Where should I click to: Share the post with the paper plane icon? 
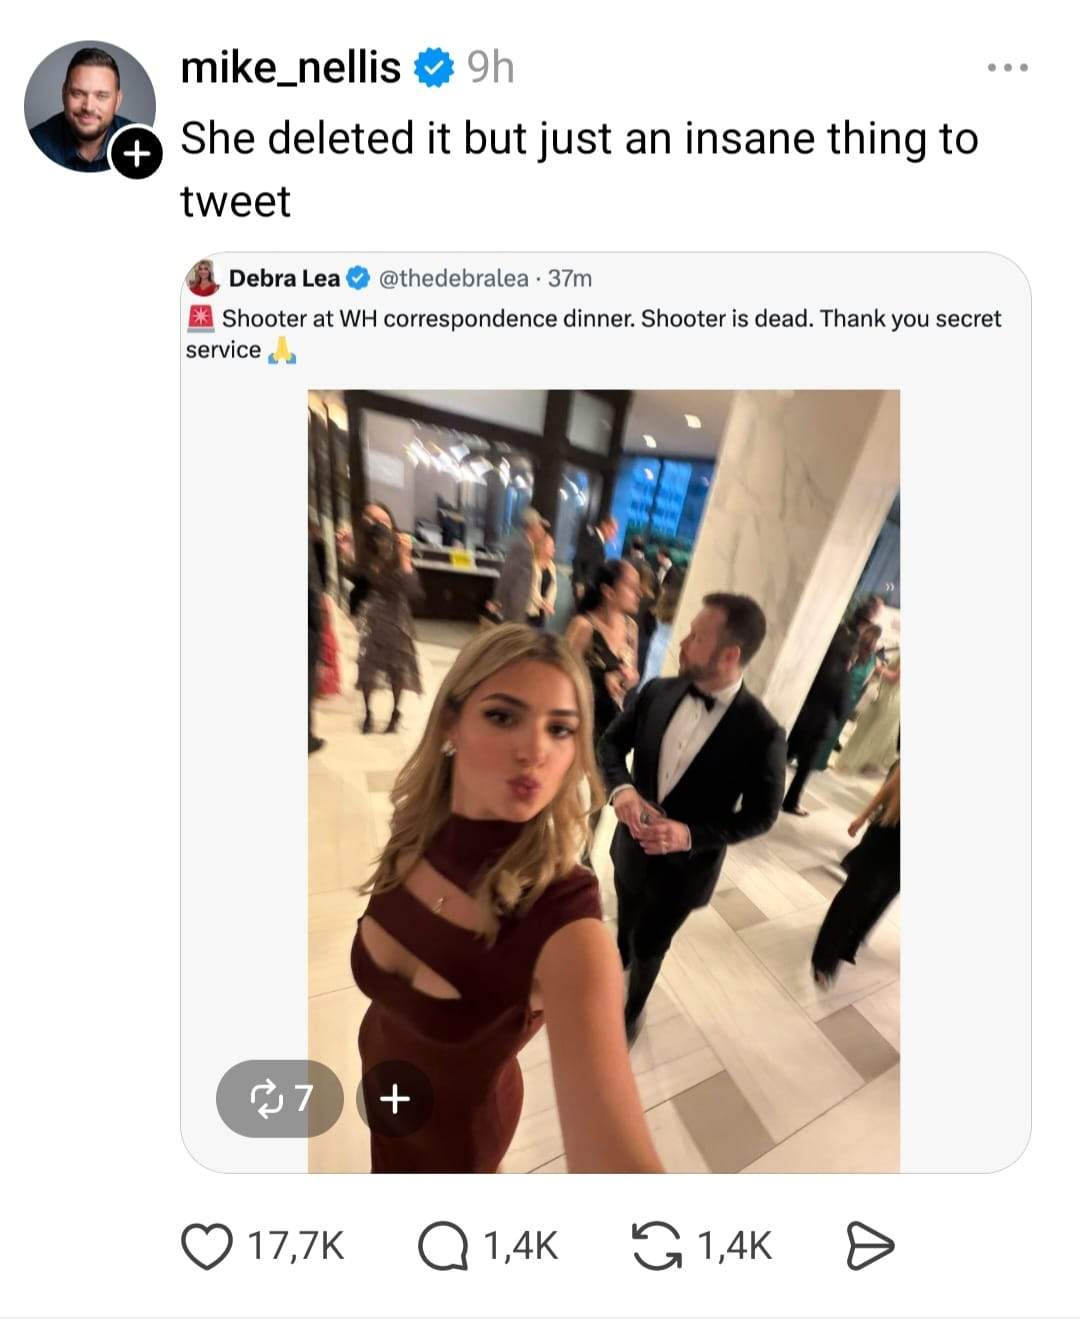pyautogui.click(x=869, y=1246)
